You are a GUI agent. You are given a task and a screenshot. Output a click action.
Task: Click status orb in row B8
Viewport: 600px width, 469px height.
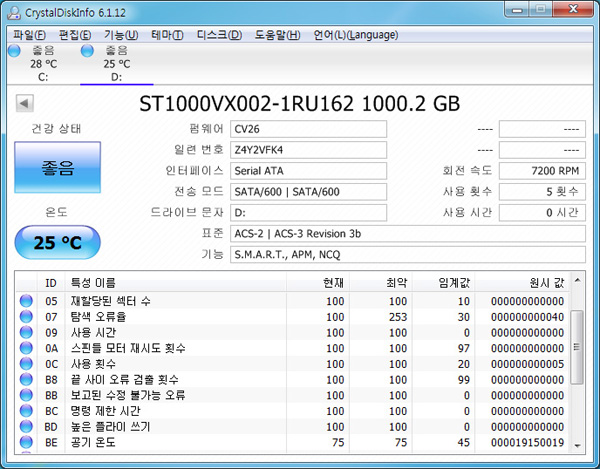coord(26,379)
